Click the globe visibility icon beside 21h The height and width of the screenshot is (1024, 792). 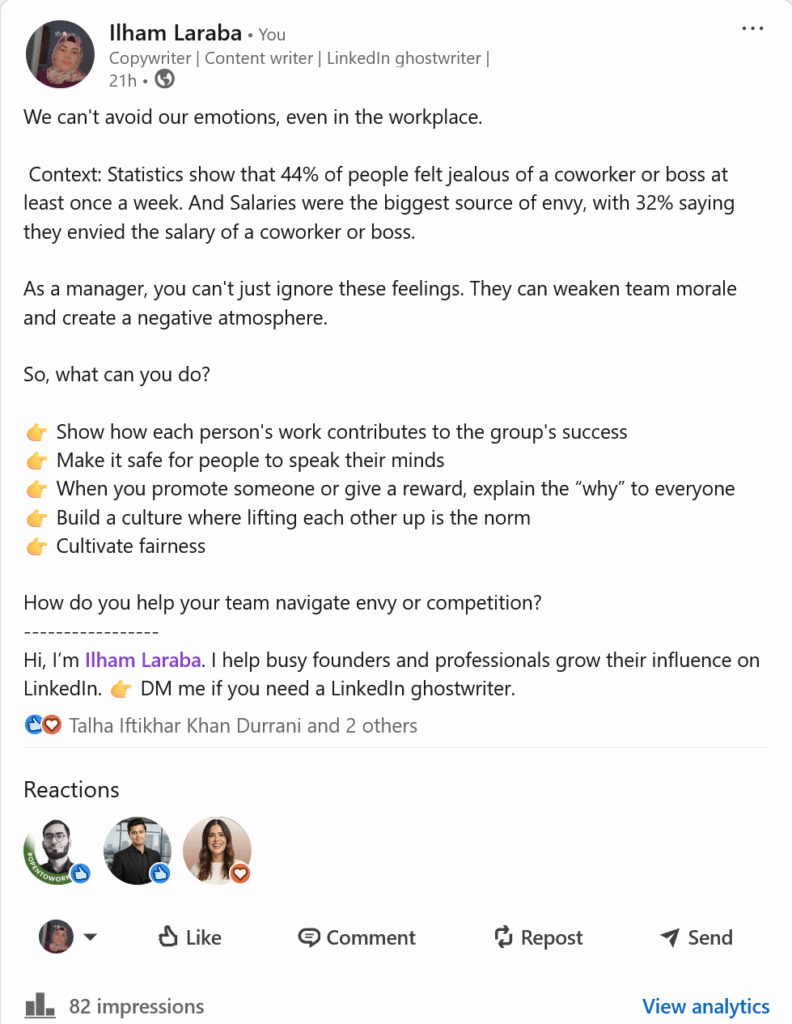(x=164, y=80)
